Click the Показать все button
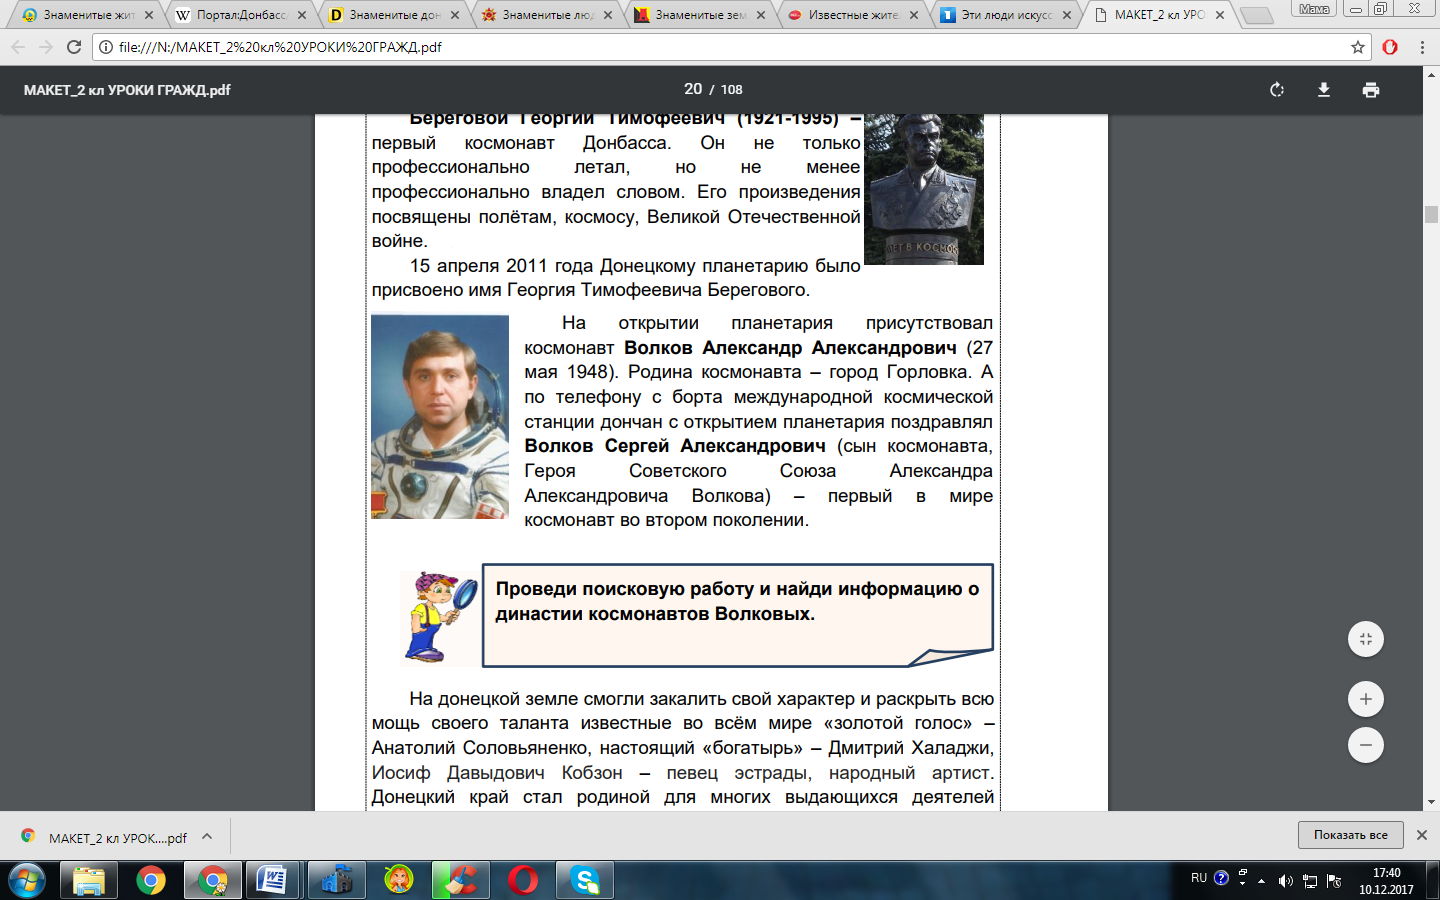The image size is (1440, 900). coord(1350,835)
